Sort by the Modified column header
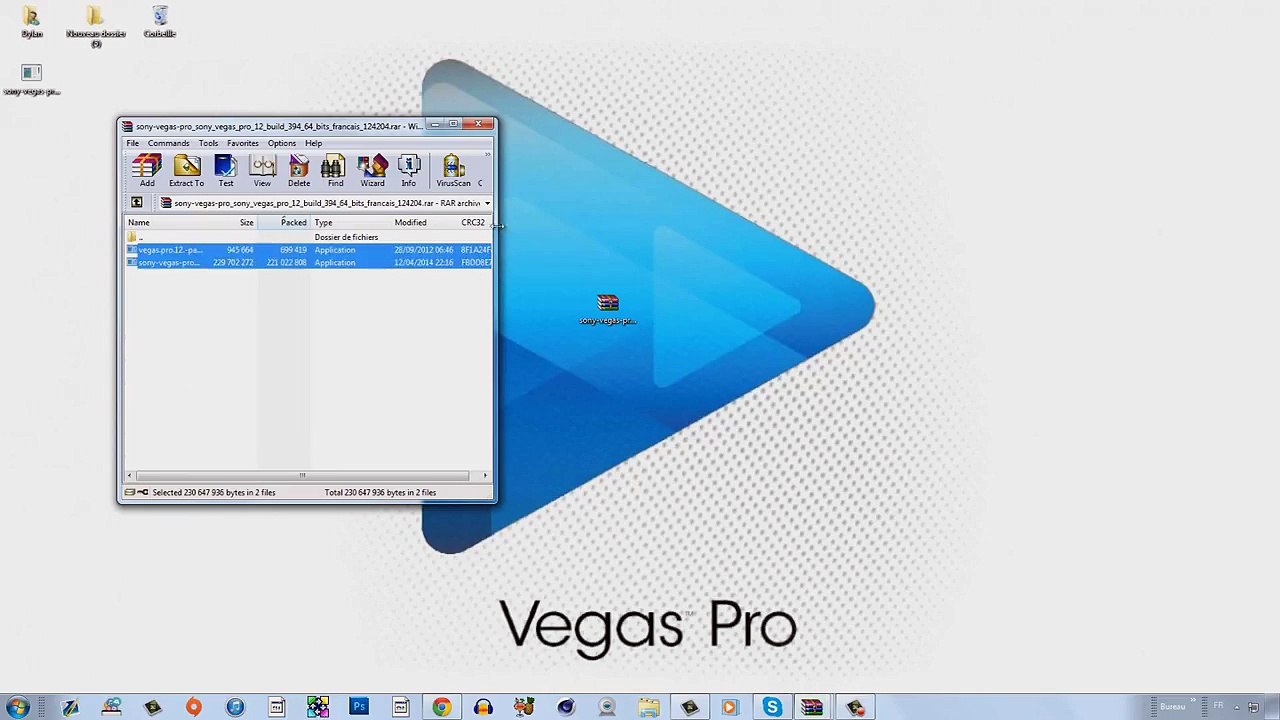 pyautogui.click(x=424, y=222)
